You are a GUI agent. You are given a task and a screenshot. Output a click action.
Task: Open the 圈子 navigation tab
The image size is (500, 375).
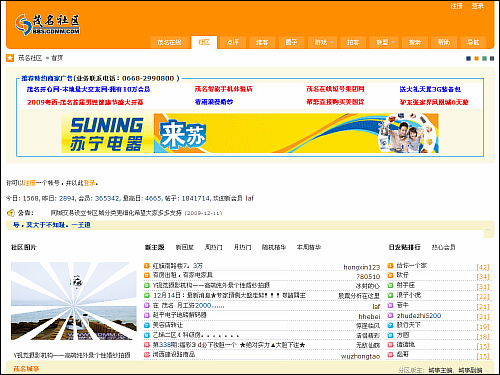pyautogui.click(x=291, y=42)
